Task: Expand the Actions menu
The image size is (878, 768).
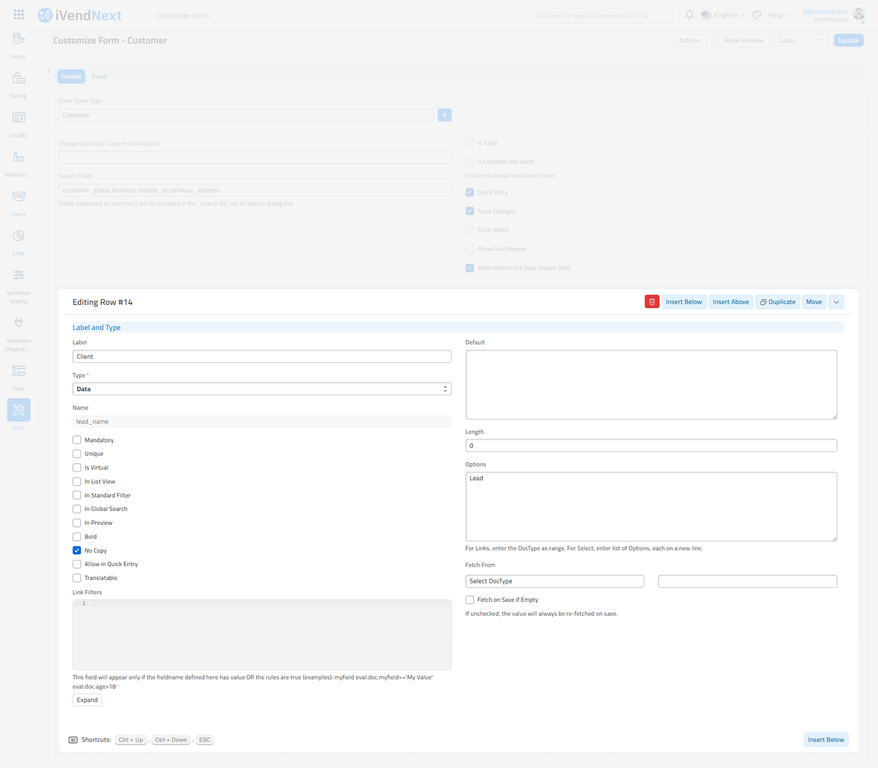Action: click(692, 40)
